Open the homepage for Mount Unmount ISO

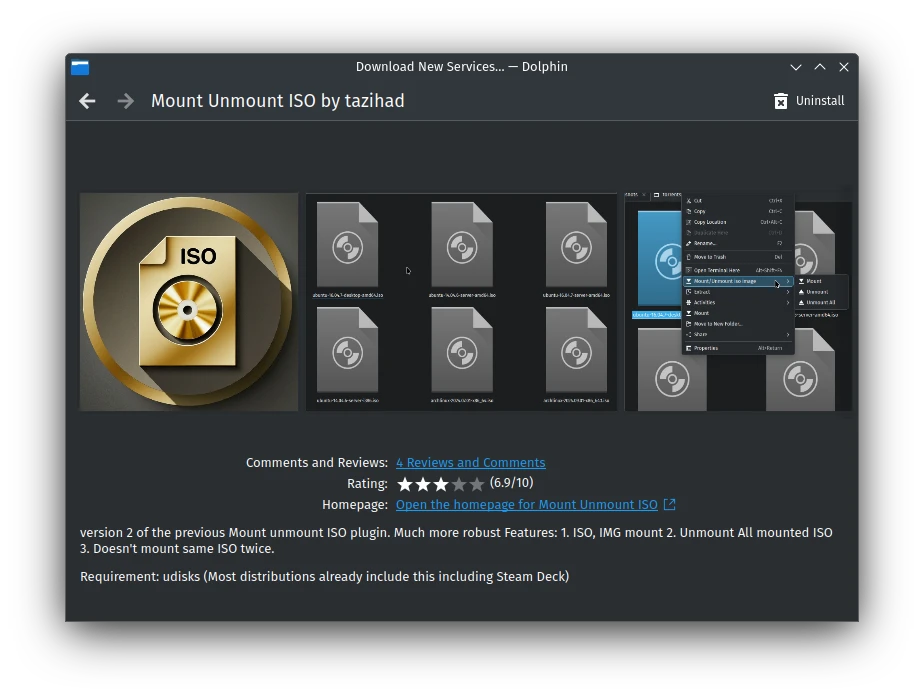(526, 505)
